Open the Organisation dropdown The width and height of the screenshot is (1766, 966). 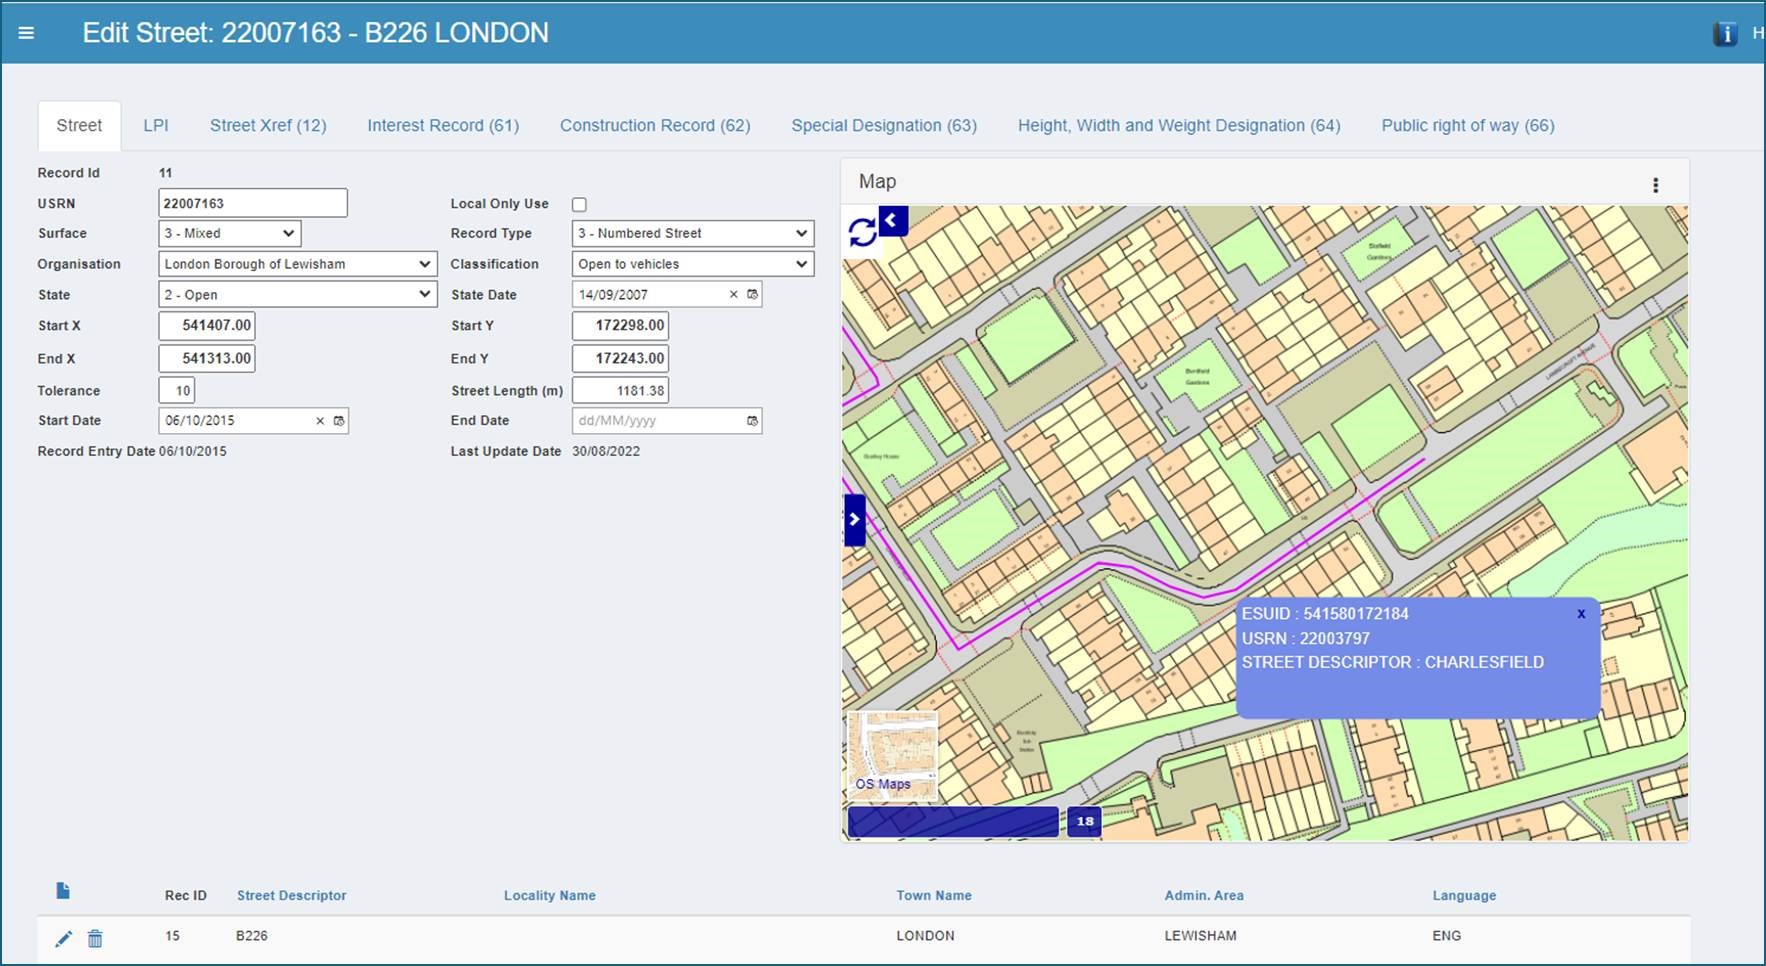(298, 264)
